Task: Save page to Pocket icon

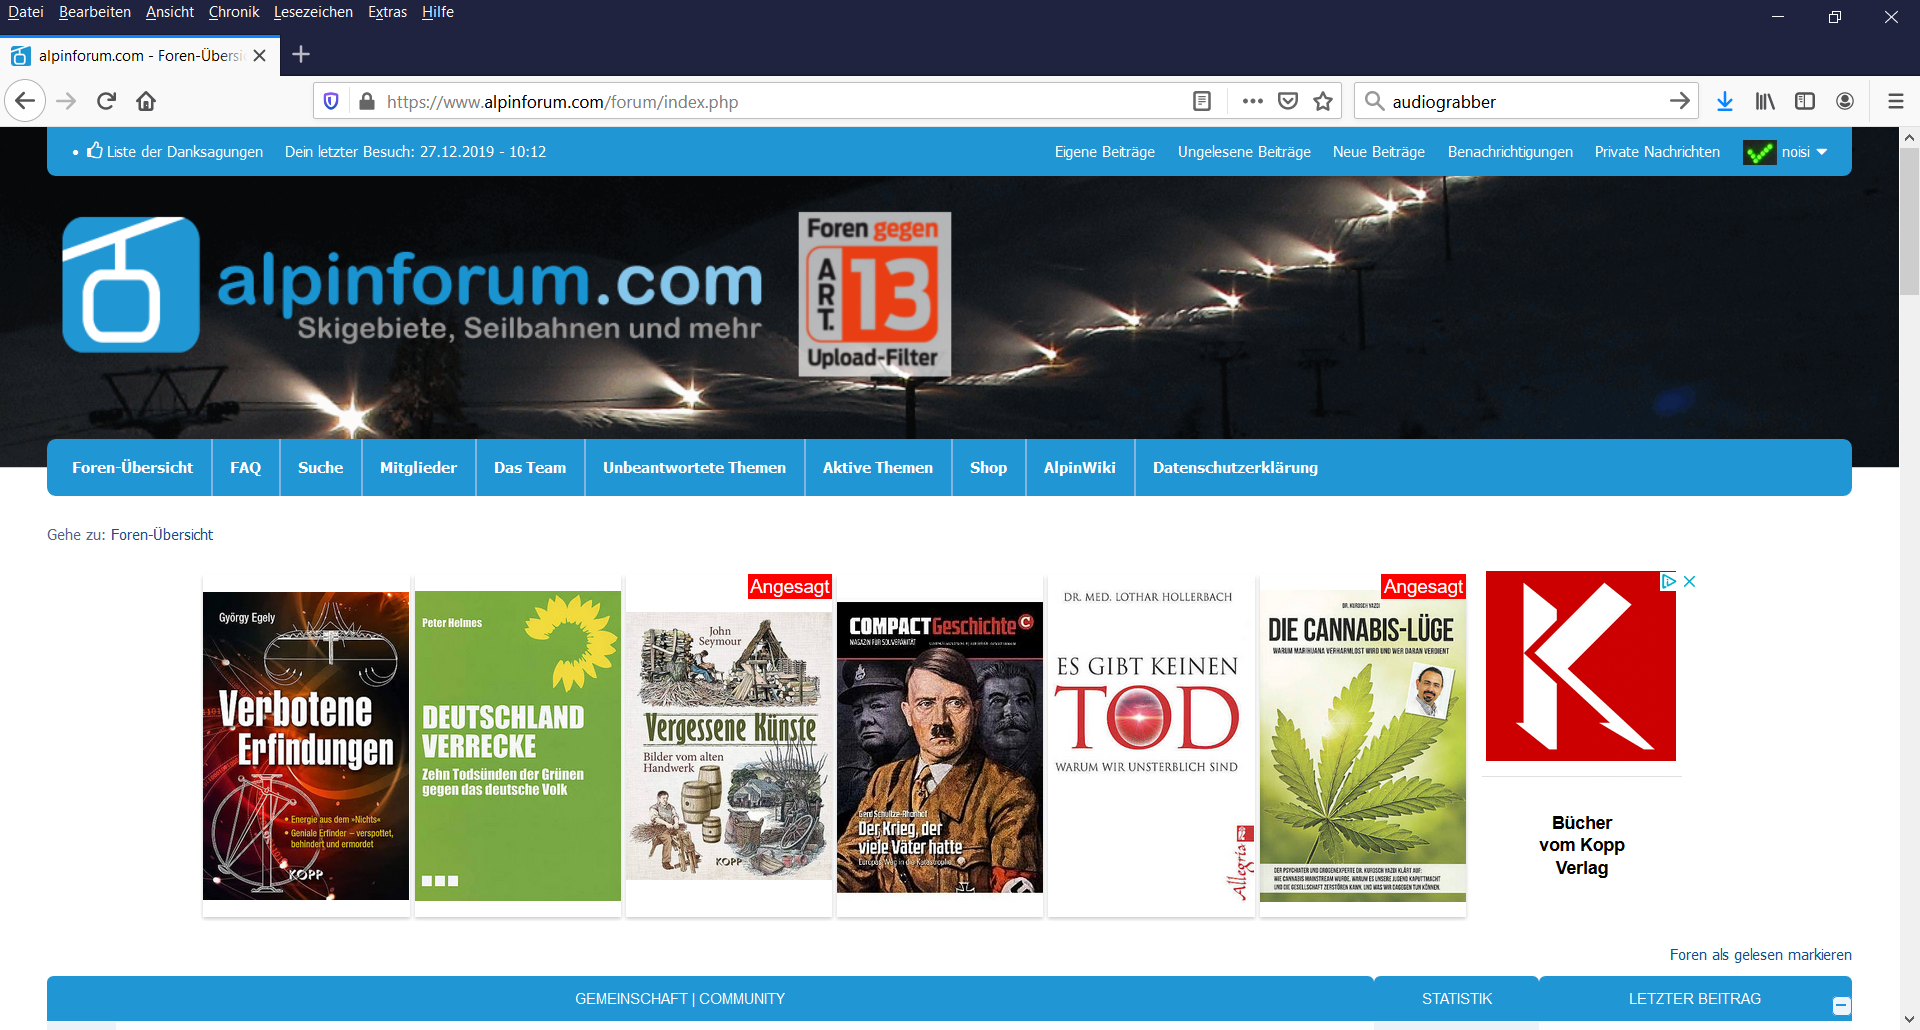Action: (x=1288, y=101)
